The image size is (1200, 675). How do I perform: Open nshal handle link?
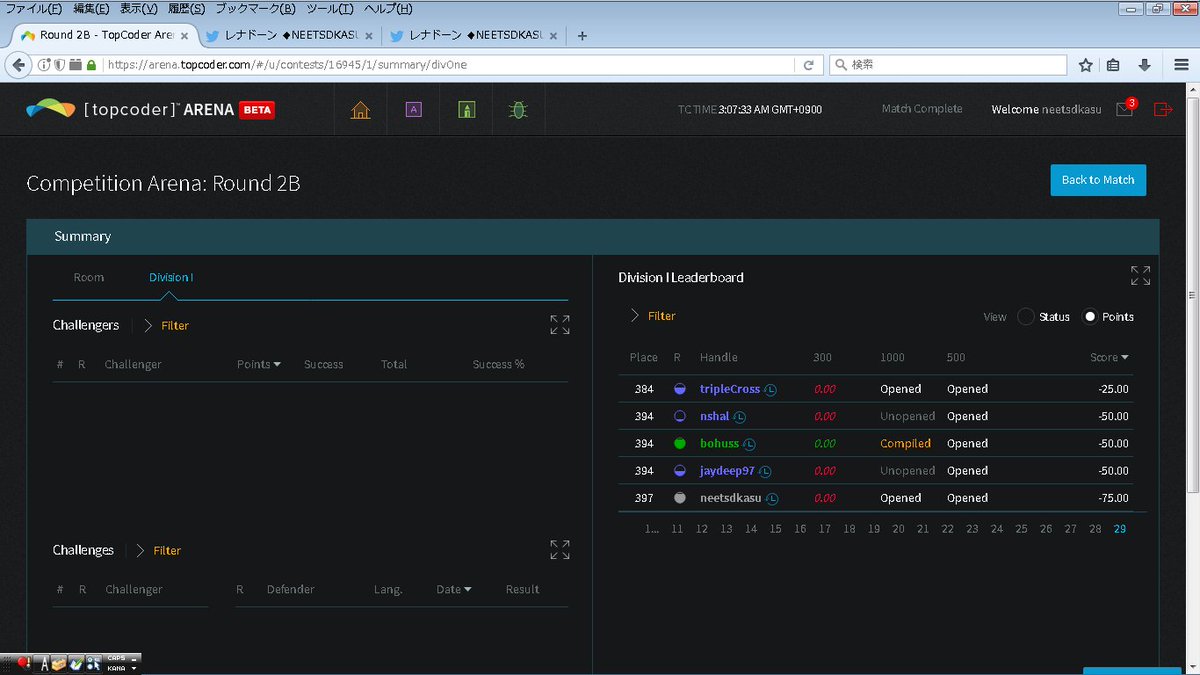[x=714, y=416]
